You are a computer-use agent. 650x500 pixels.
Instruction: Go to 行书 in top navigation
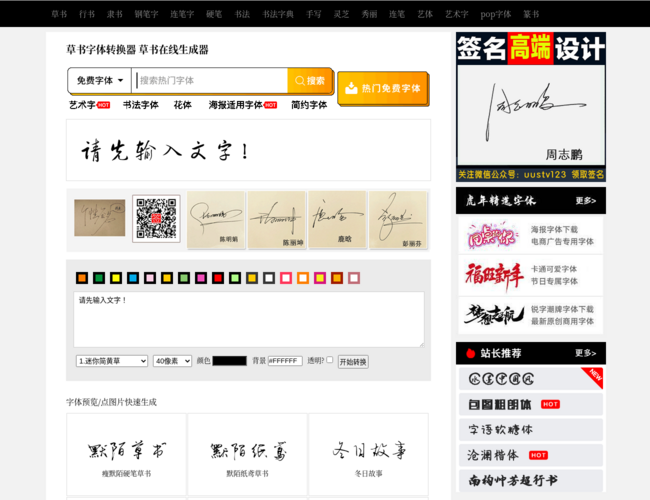coord(87,14)
